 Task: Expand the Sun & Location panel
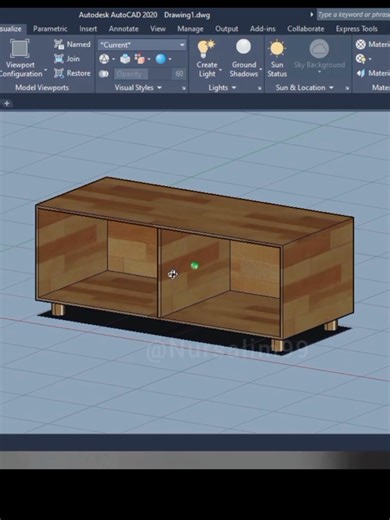pos(304,88)
